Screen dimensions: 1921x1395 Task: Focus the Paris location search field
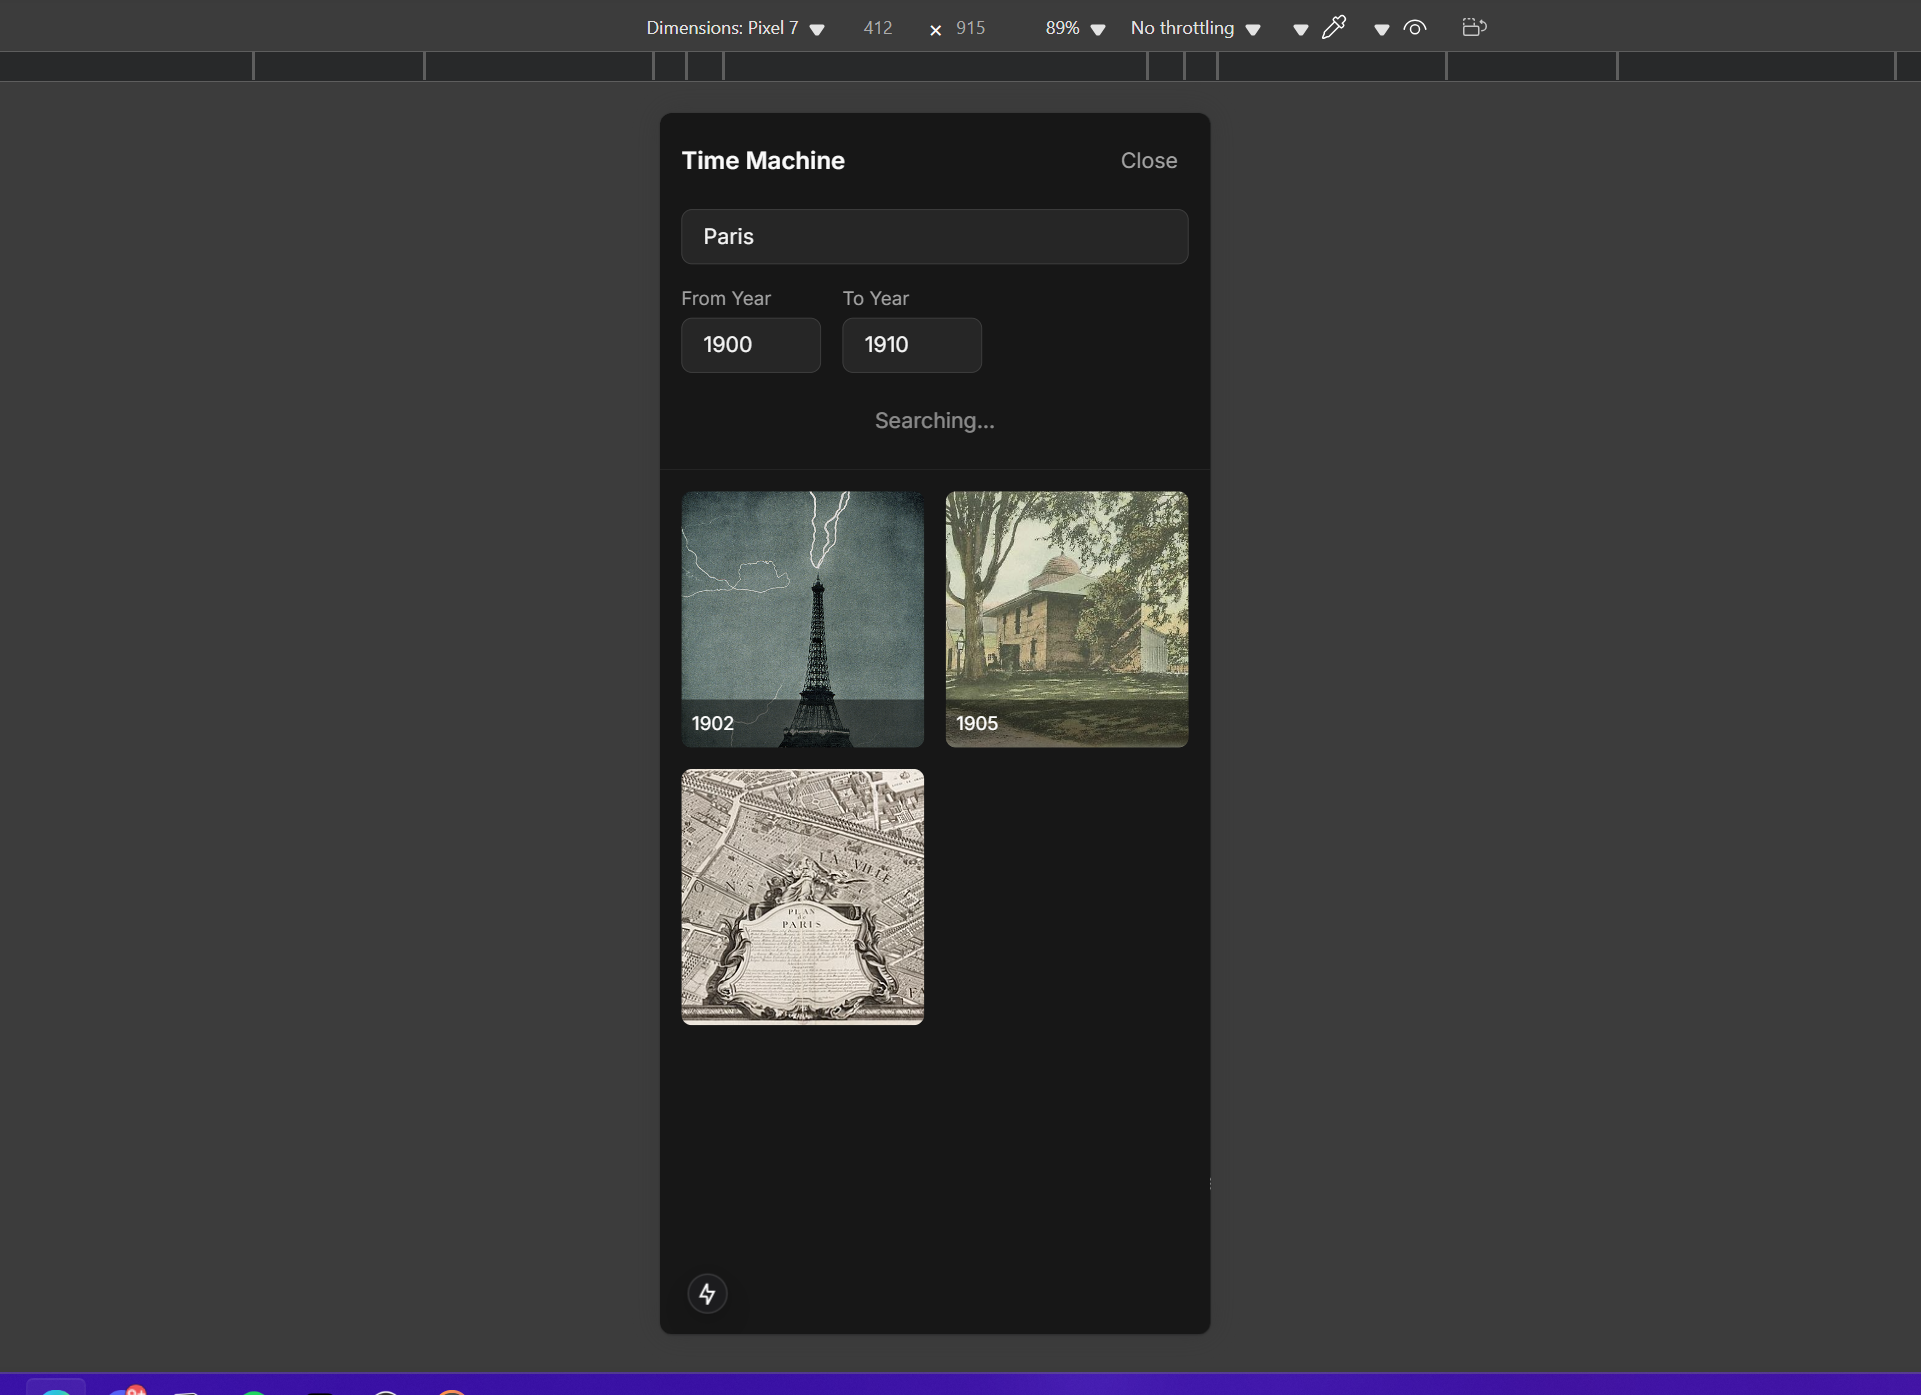tap(934, 237)
